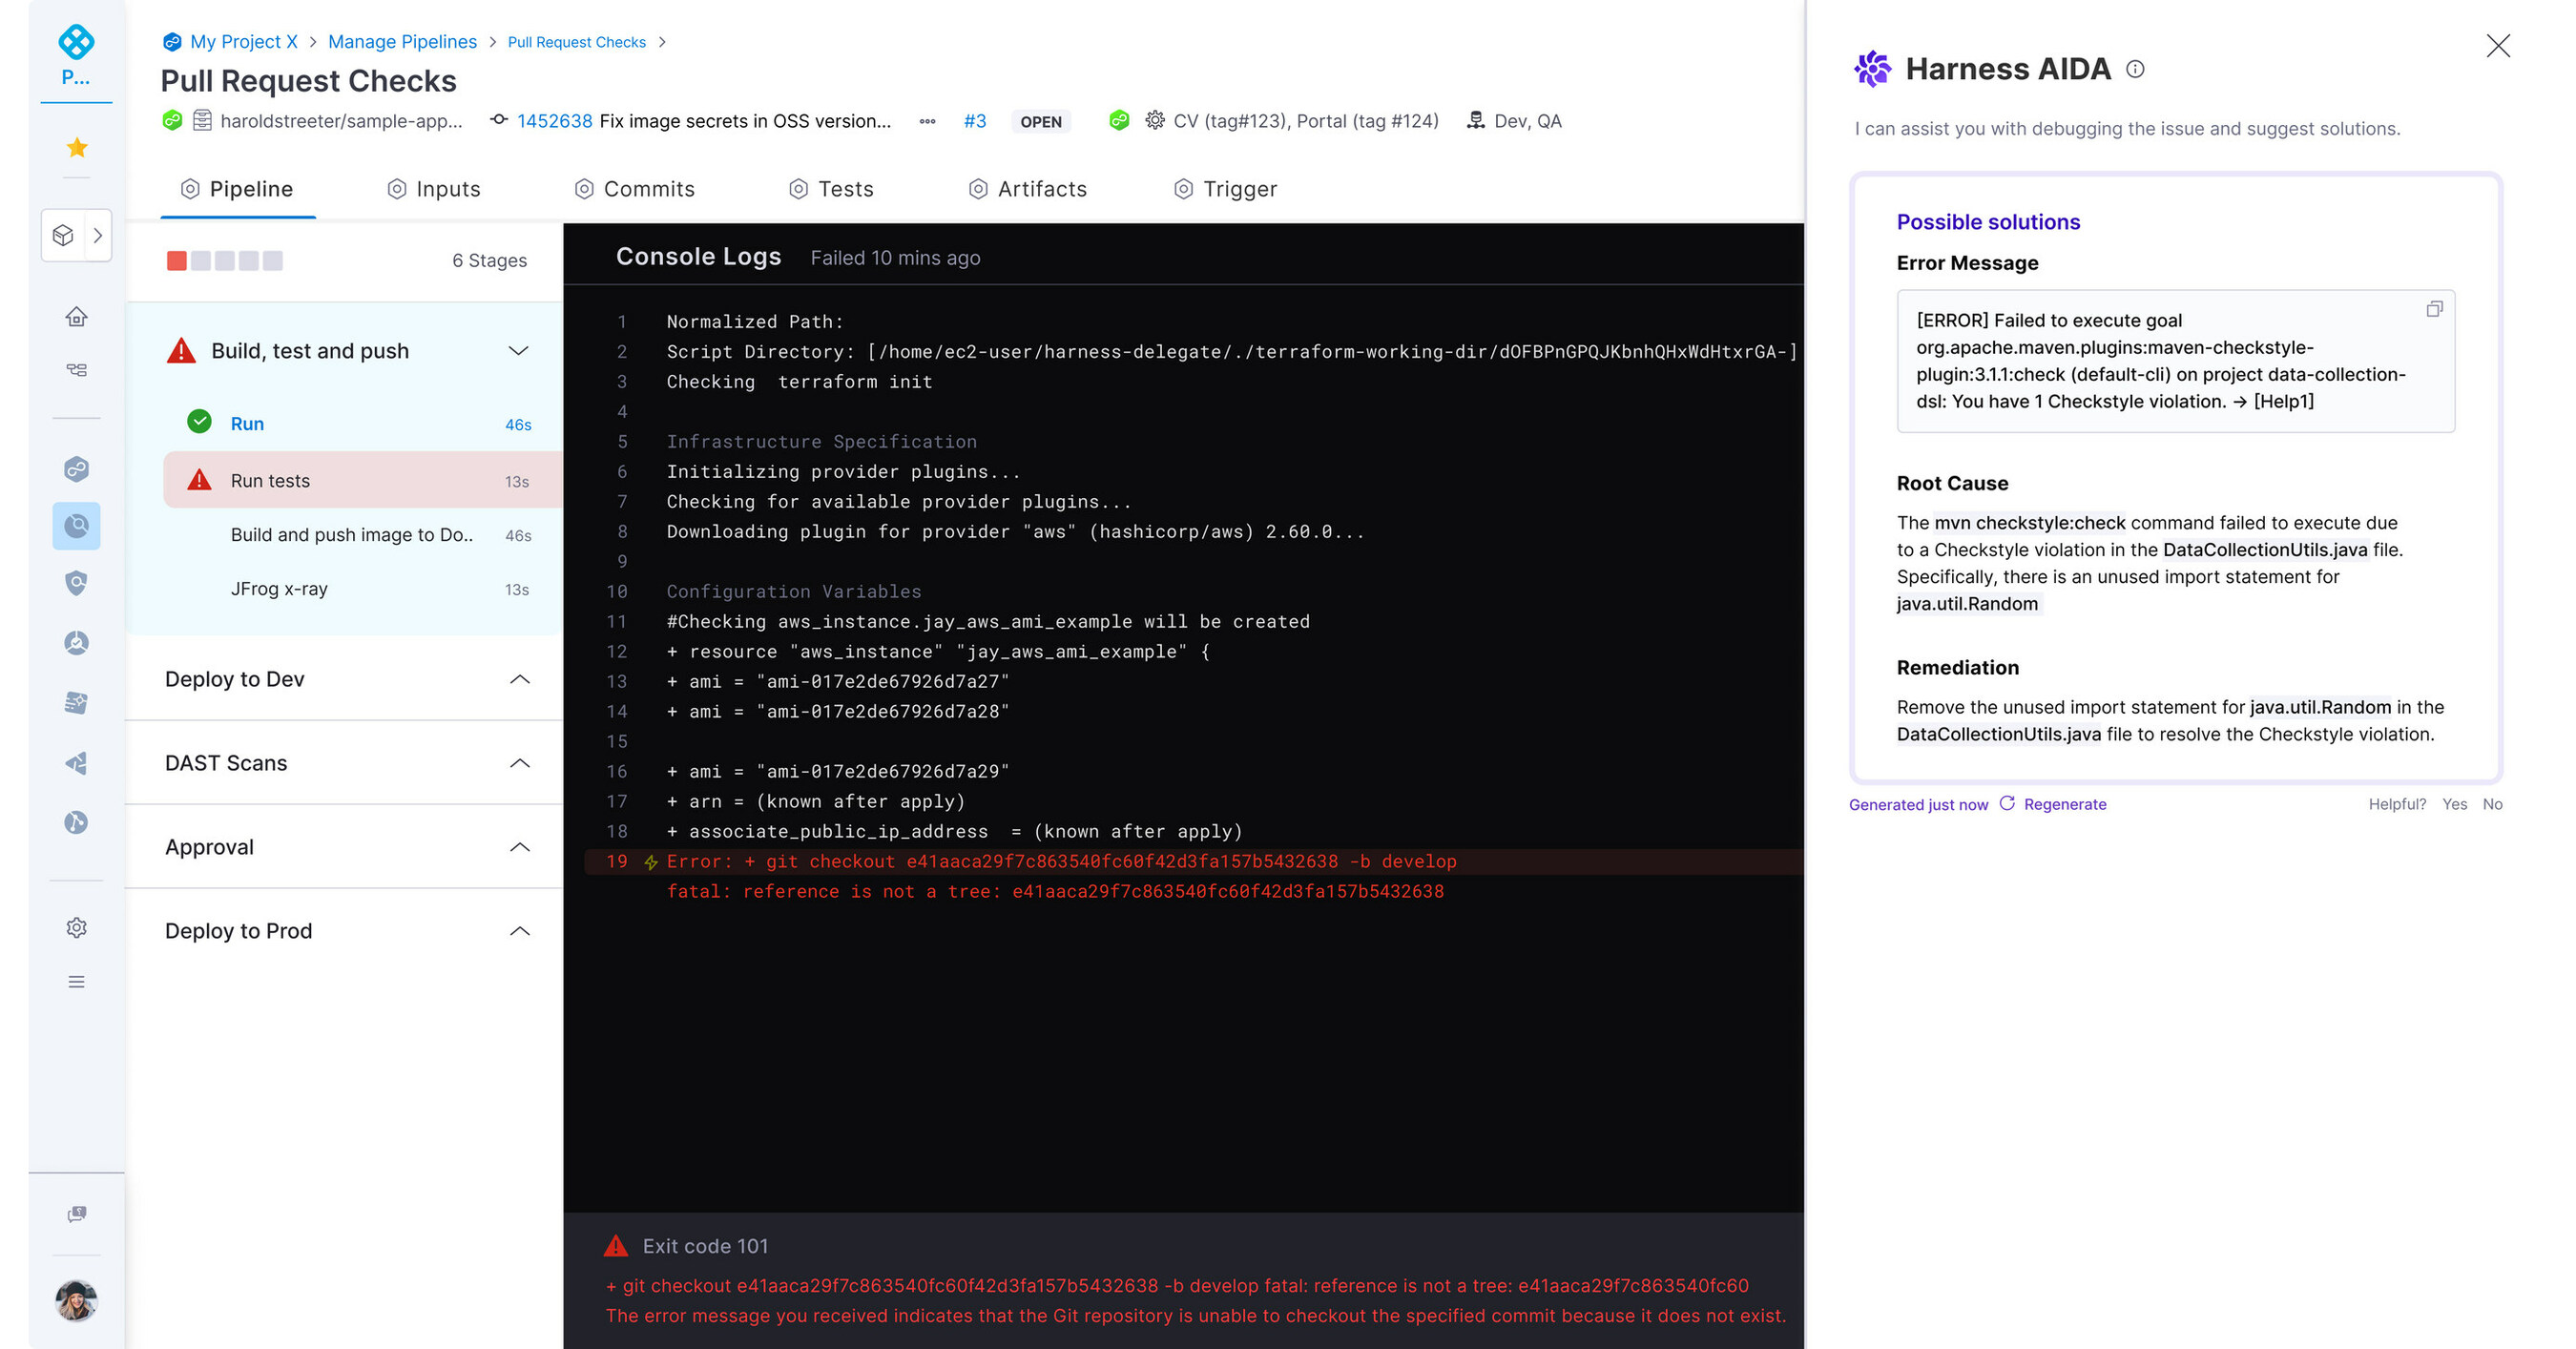This screenshot has height=1349, width=2576.
Task: Click the settings gear in the left sidebar
Action: point(76,927)
